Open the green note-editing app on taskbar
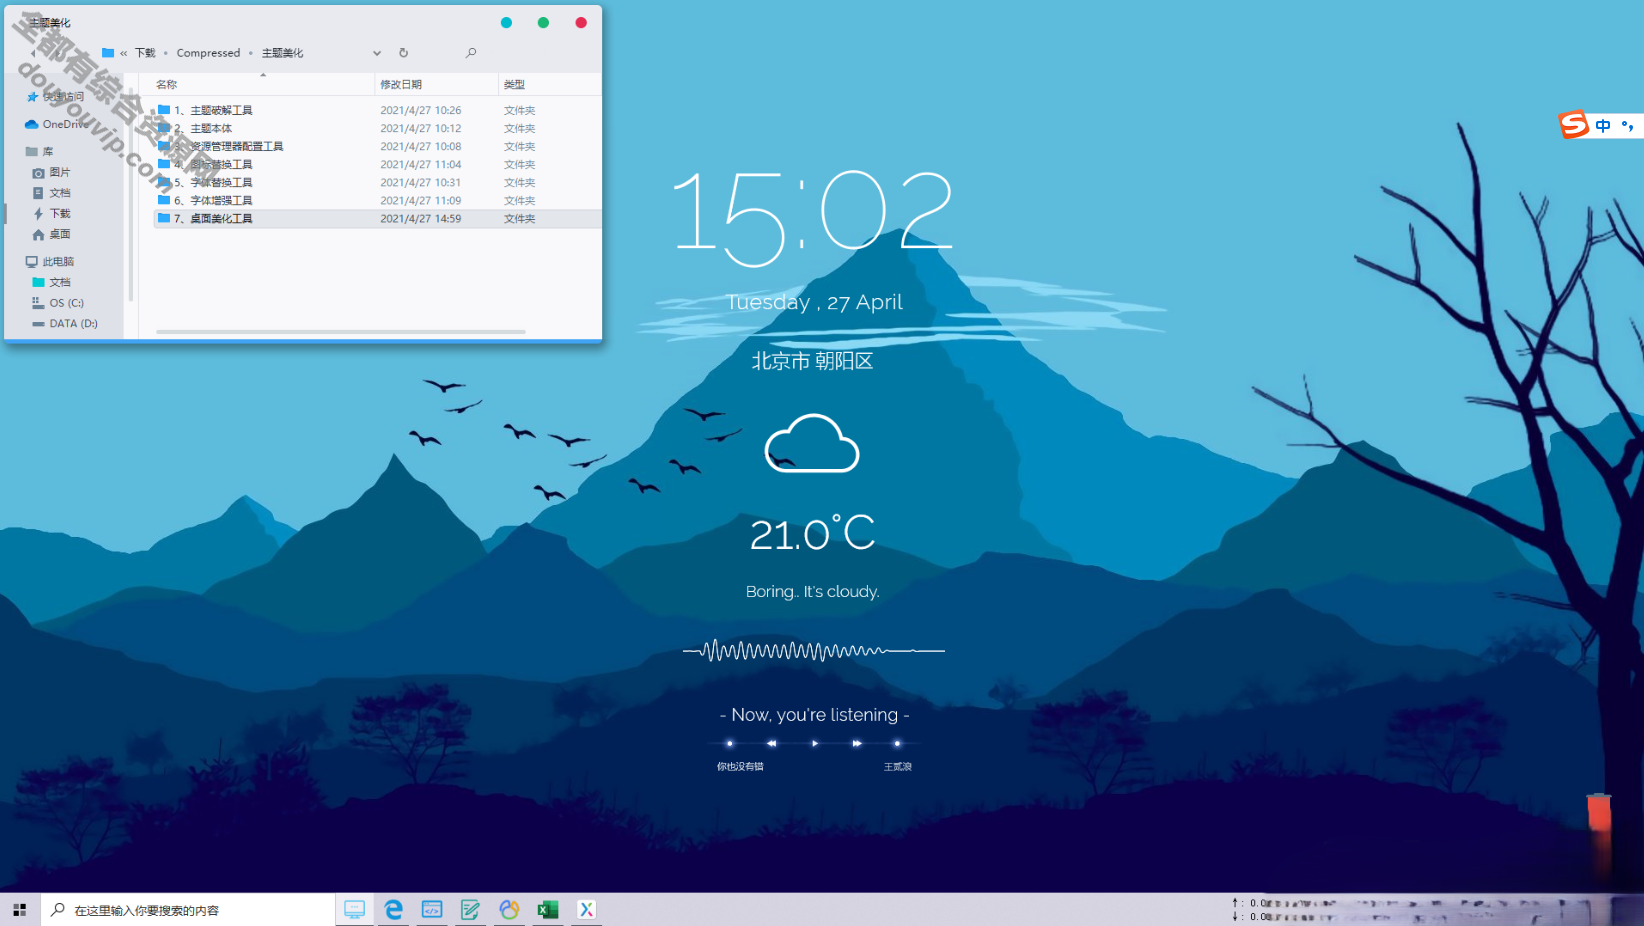 tap(470, 910)
